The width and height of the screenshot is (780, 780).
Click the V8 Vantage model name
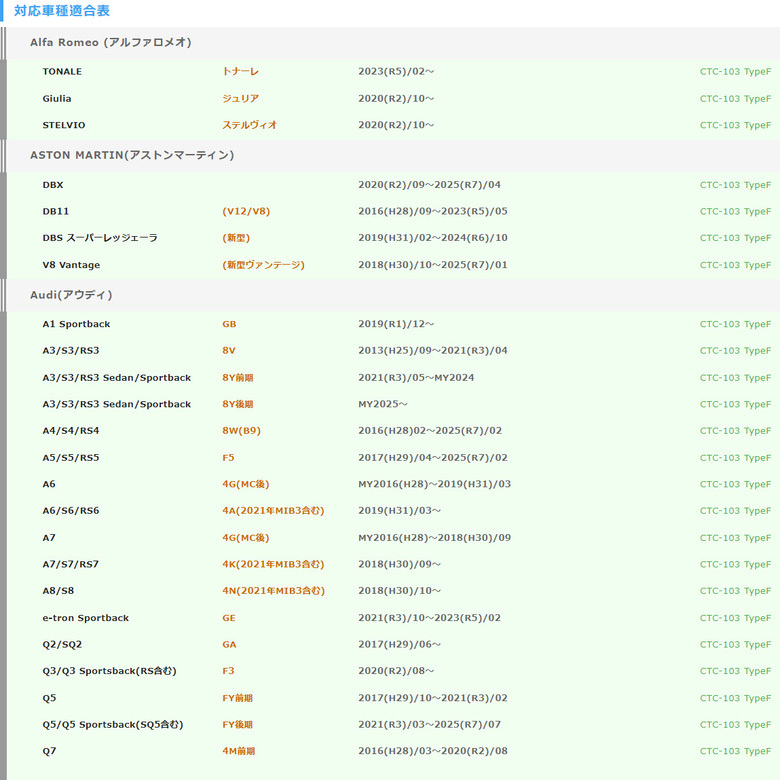coord(71,265)
